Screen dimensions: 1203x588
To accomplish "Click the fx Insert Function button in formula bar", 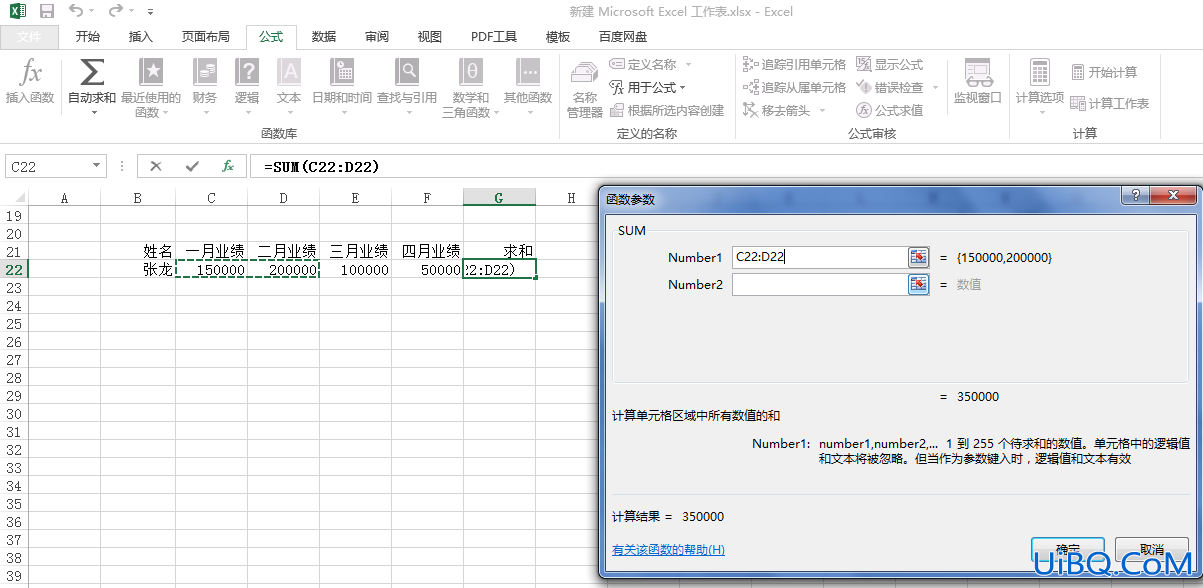I will (x=228, y=167).
